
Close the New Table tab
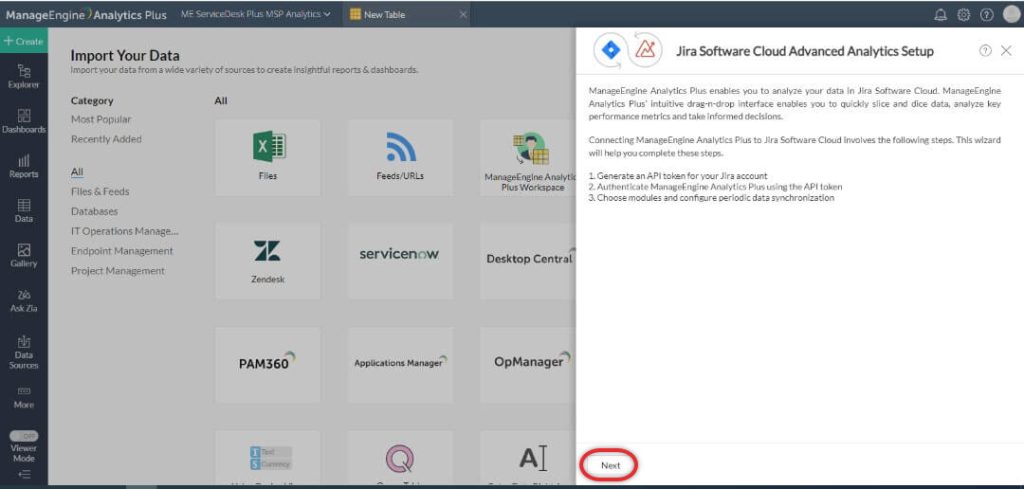[x=463, y=14]
